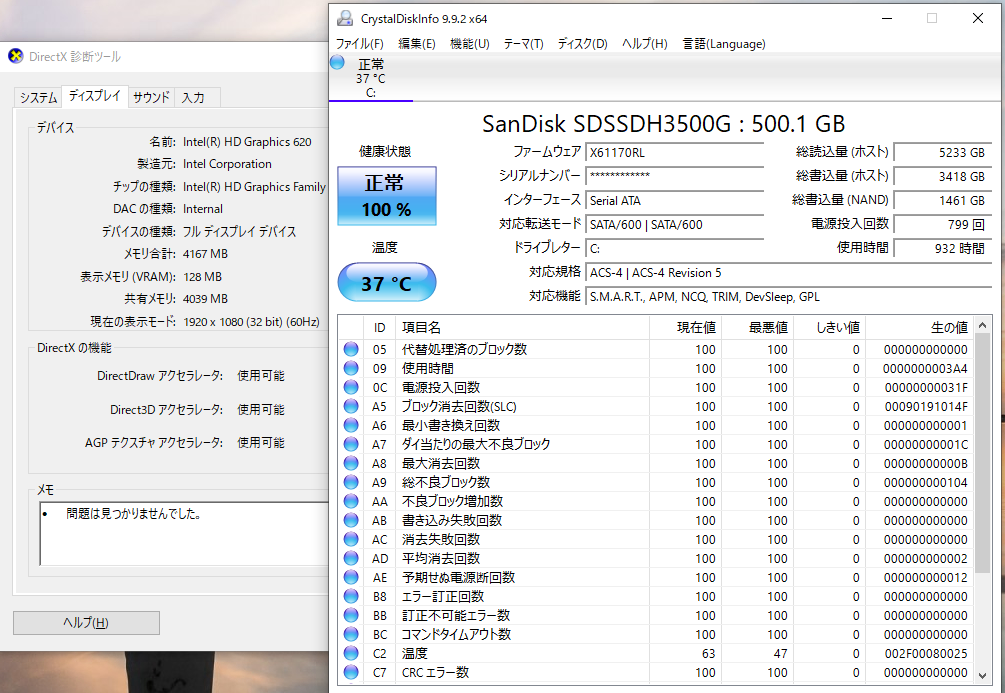
Task: Click the 総読込量 (ホスト) value 5233 GB
Action: [942, 153]
